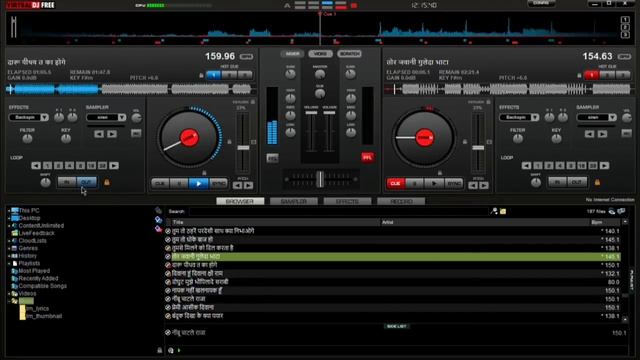Click right deck pitch slider handle

(x=478, y=148)
